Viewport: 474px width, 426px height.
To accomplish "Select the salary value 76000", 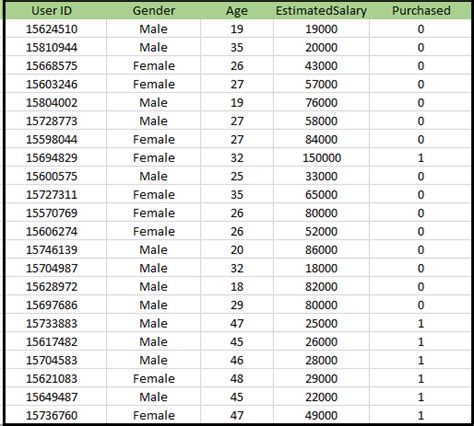I will point(321,103).
